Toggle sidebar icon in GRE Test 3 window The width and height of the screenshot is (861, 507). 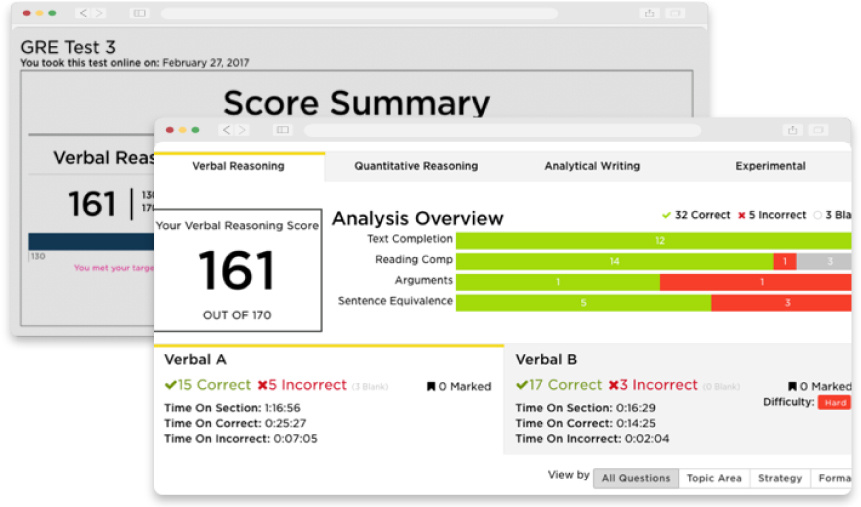139,13
